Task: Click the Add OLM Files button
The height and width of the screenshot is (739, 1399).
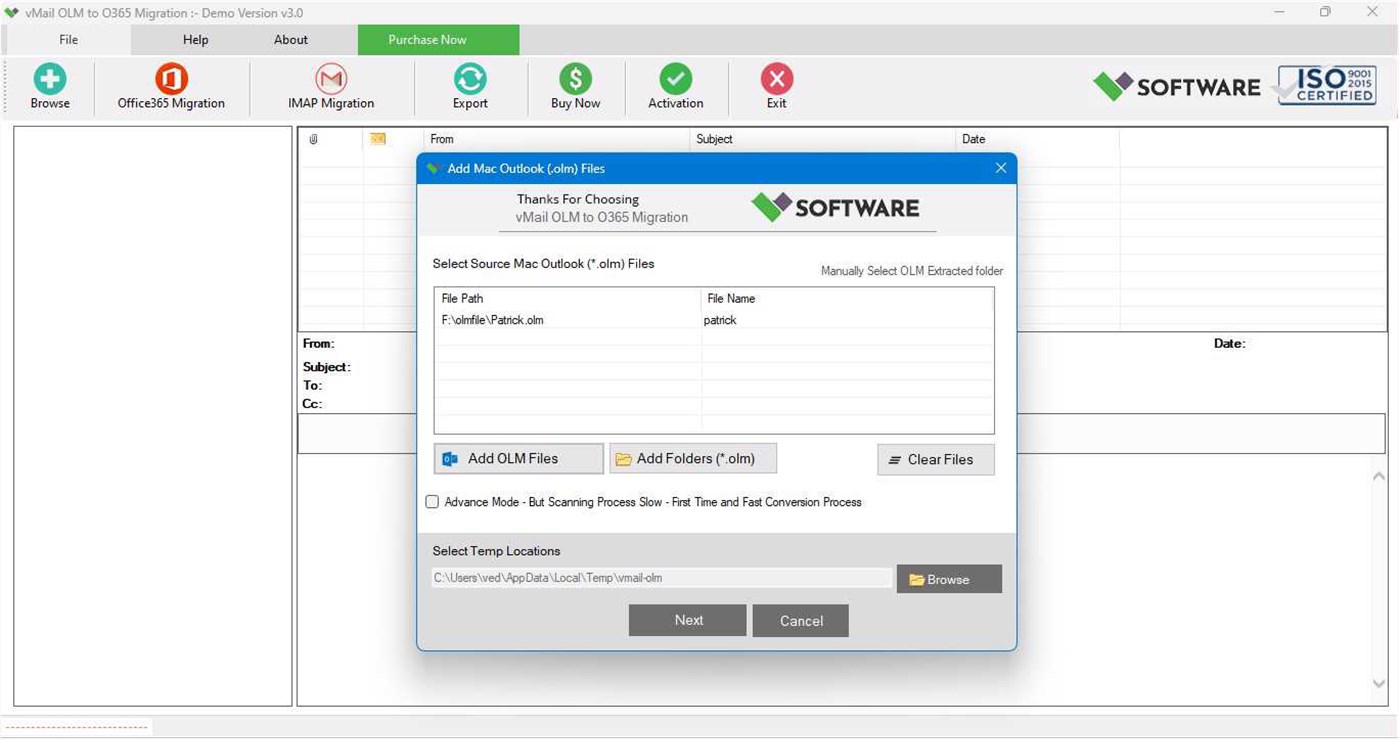Action: [x=519, y=459]
